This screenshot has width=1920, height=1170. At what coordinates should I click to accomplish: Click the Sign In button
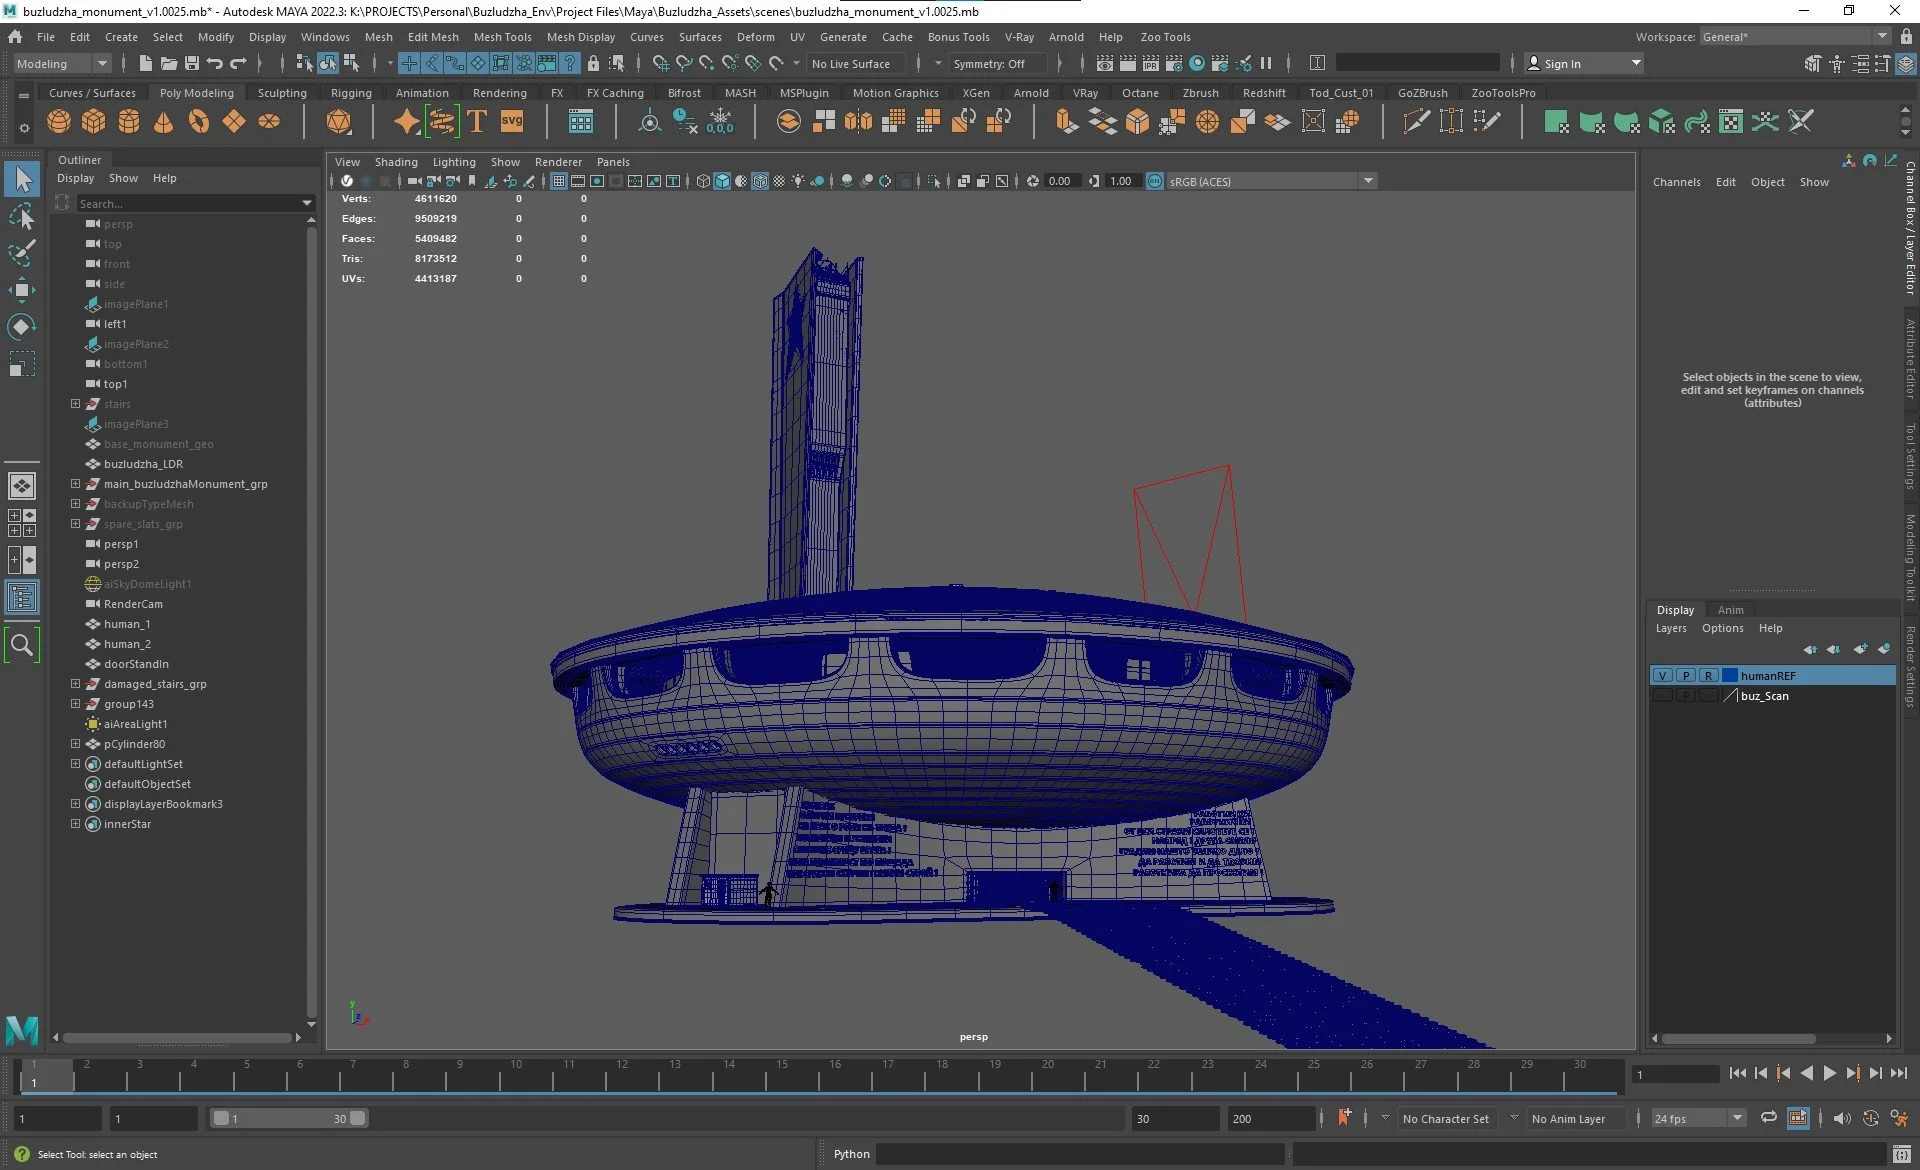point(1562,64)
